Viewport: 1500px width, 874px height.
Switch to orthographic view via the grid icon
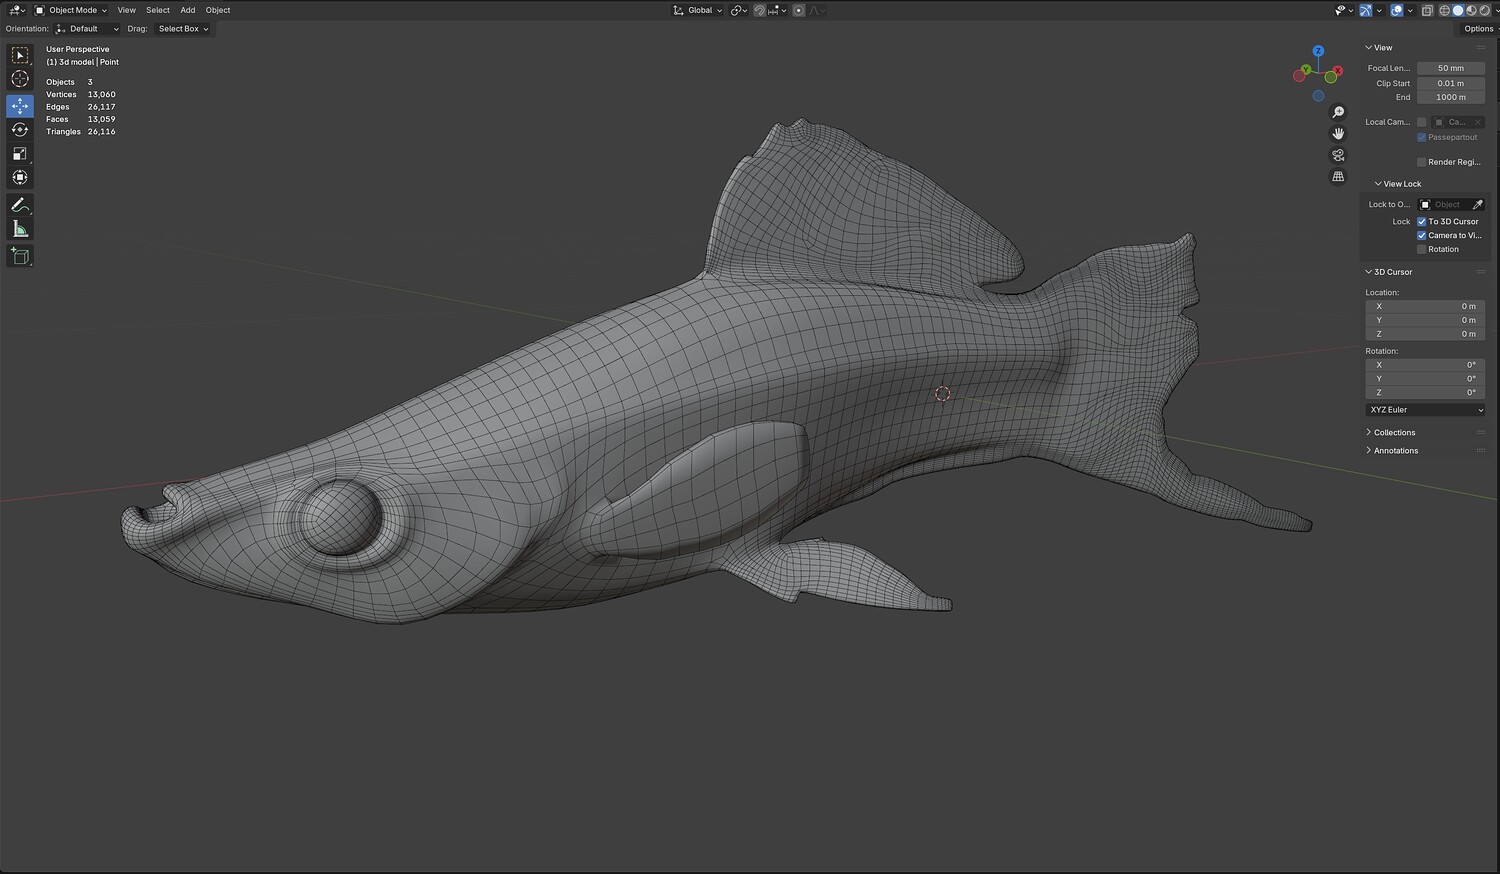[1338, 177]
